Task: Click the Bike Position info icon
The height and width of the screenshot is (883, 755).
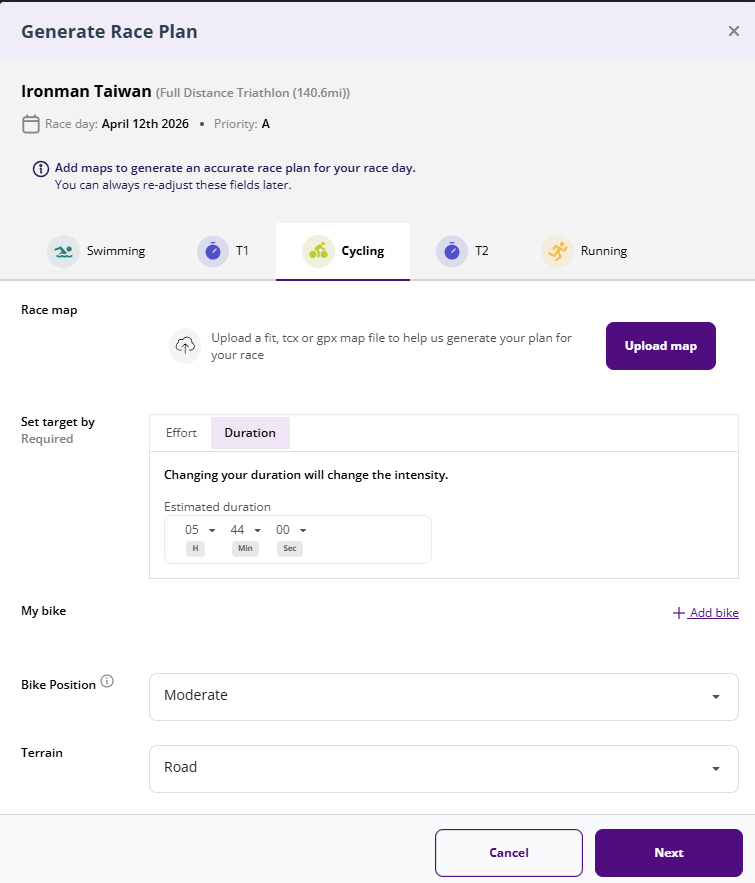Action: (107, 681)
